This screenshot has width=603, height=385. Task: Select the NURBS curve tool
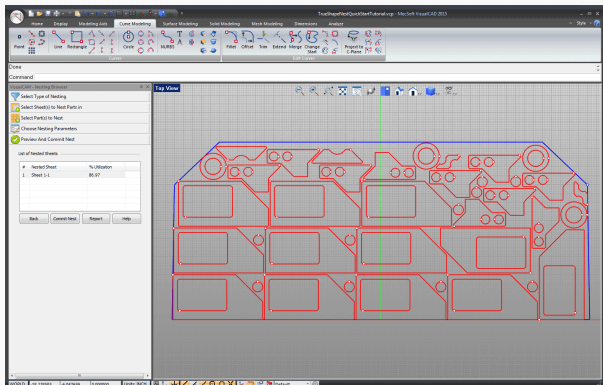click(x=167, y=40)
